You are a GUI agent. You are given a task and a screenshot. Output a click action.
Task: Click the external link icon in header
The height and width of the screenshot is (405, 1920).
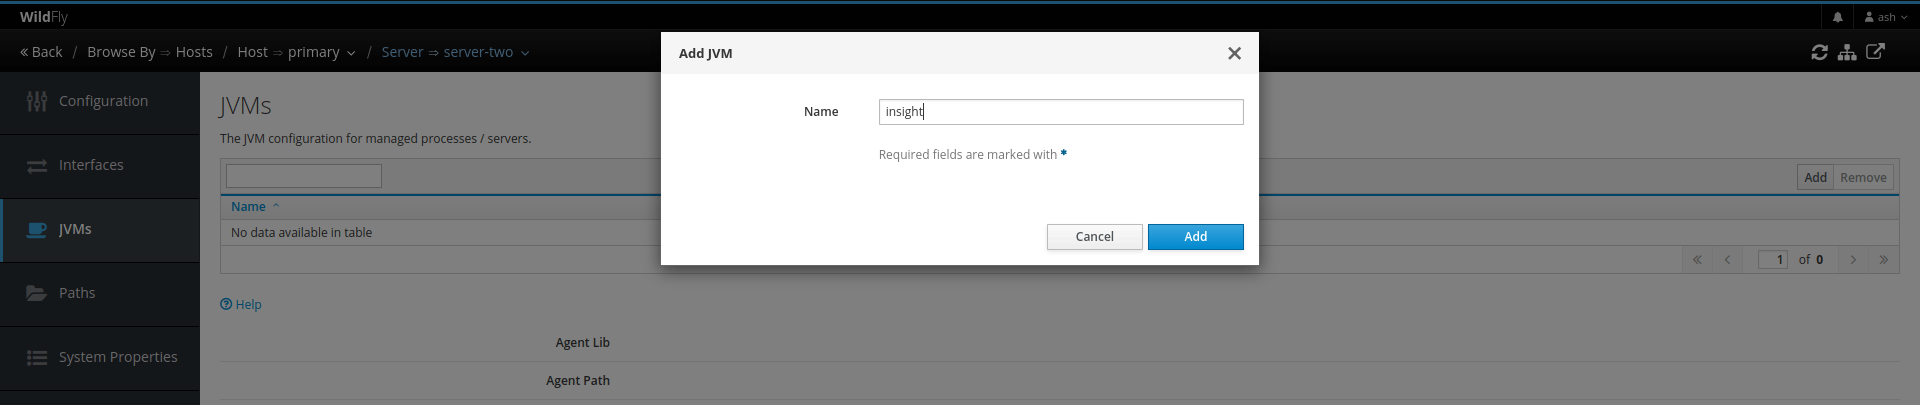click(x=1875, y=52)
